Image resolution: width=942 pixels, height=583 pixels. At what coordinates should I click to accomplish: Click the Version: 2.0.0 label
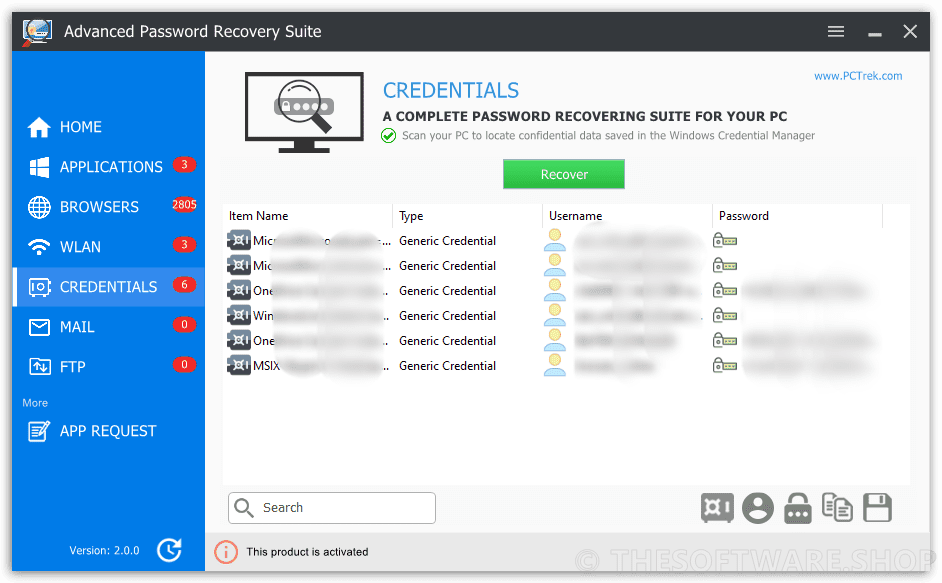[x=105, y=551]
